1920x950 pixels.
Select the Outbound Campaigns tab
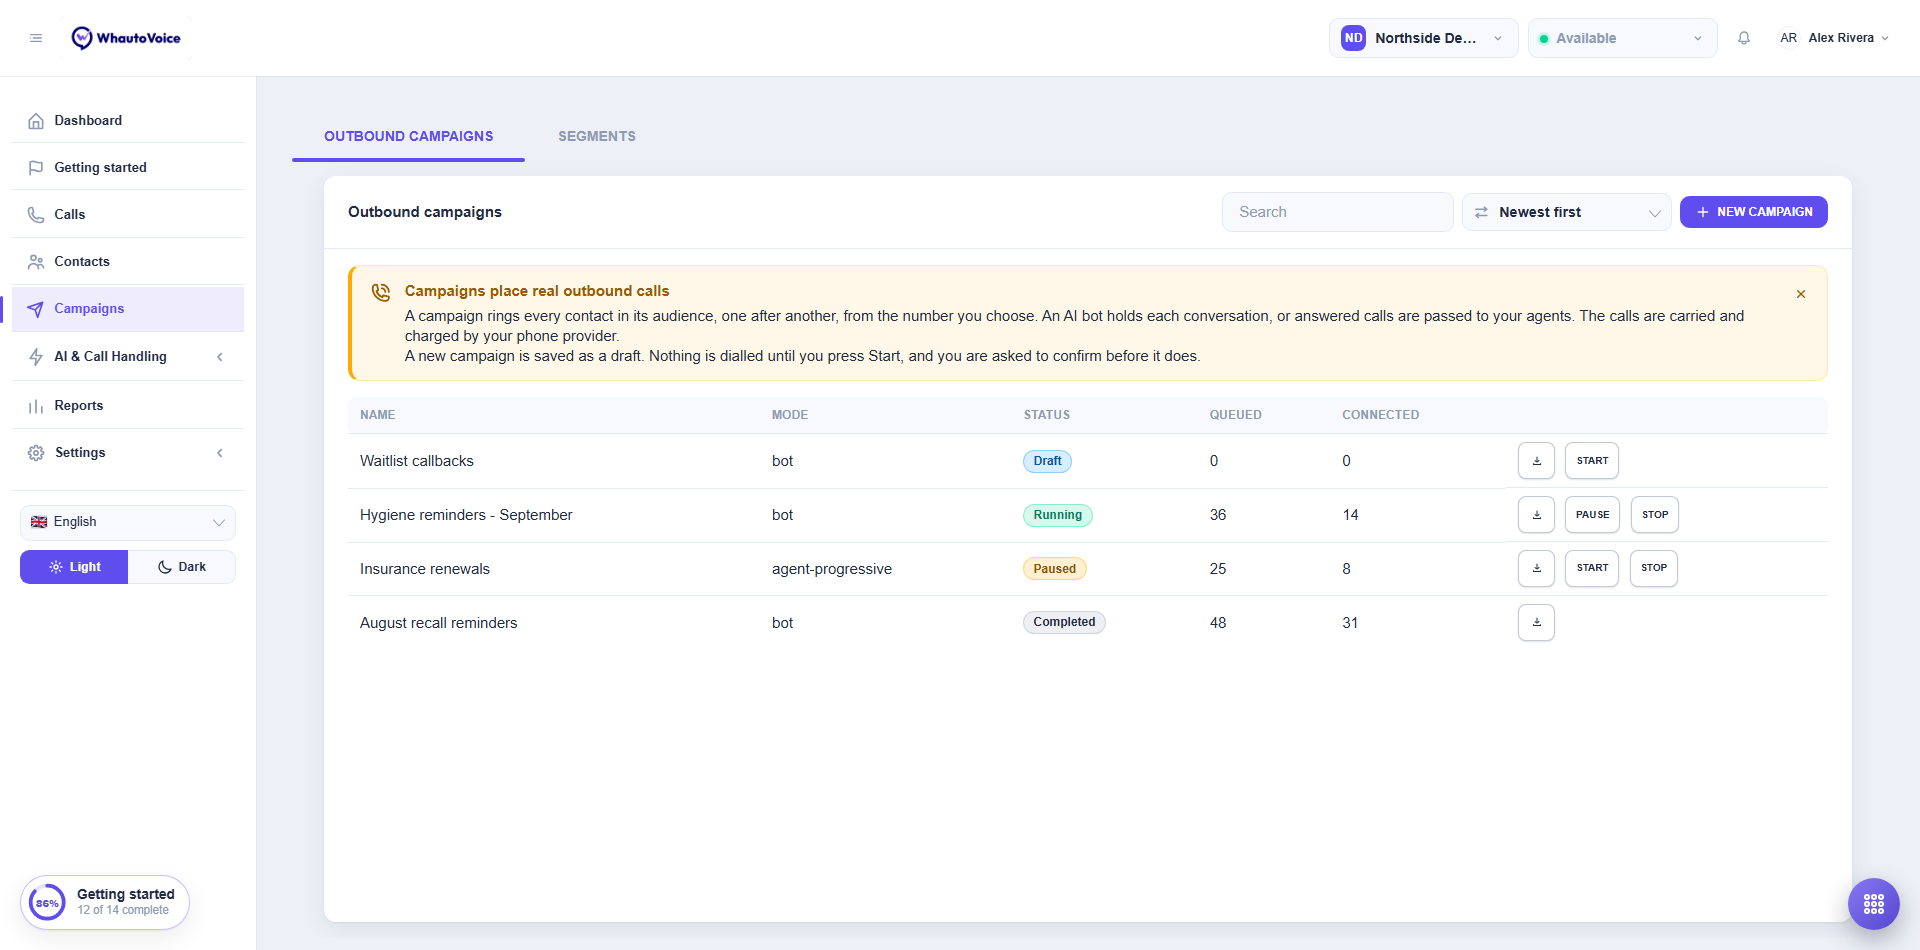coord(408,136)
